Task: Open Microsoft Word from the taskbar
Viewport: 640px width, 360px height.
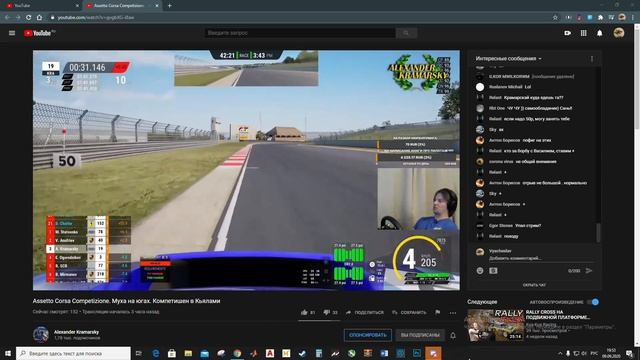Action: tap(384, 353)
